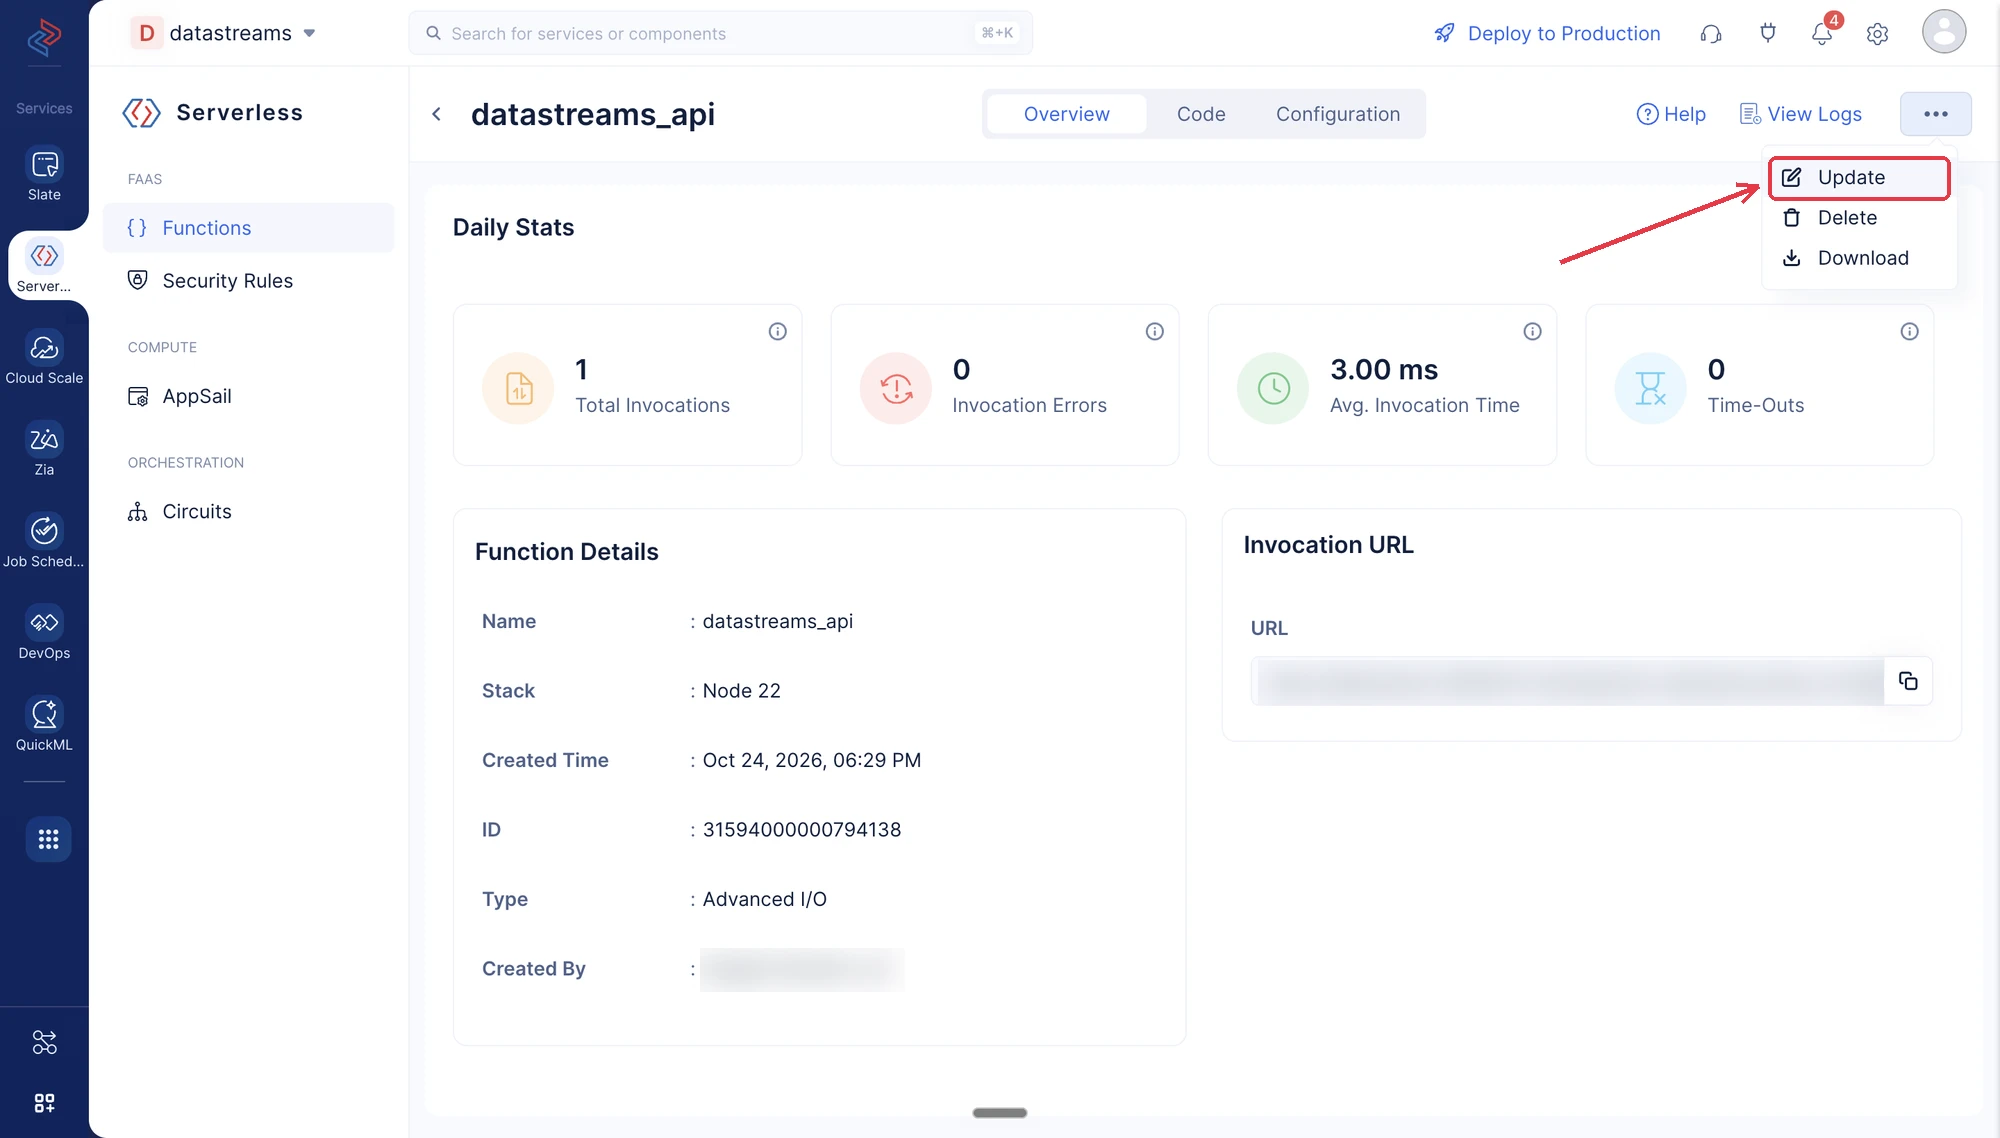
Task: Click the add-widgets icon at sidebar bottom
Action: tap(44, 1103)
